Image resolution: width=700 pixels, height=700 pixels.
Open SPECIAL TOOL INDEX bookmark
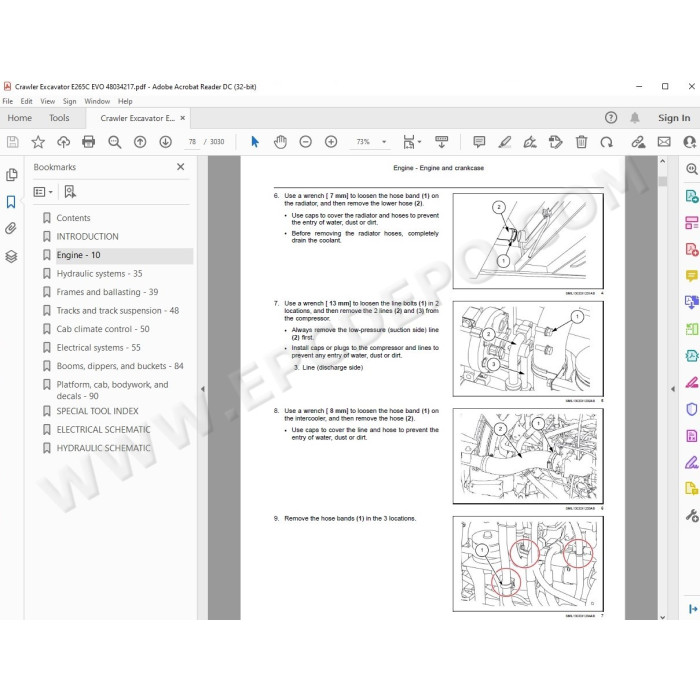[x=97, y=411]
